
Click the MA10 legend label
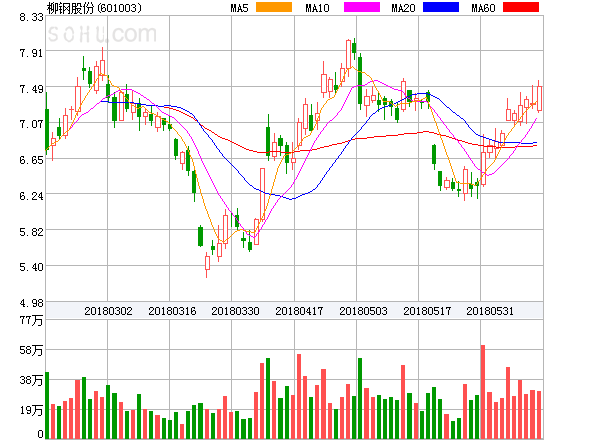click(317, 8)
